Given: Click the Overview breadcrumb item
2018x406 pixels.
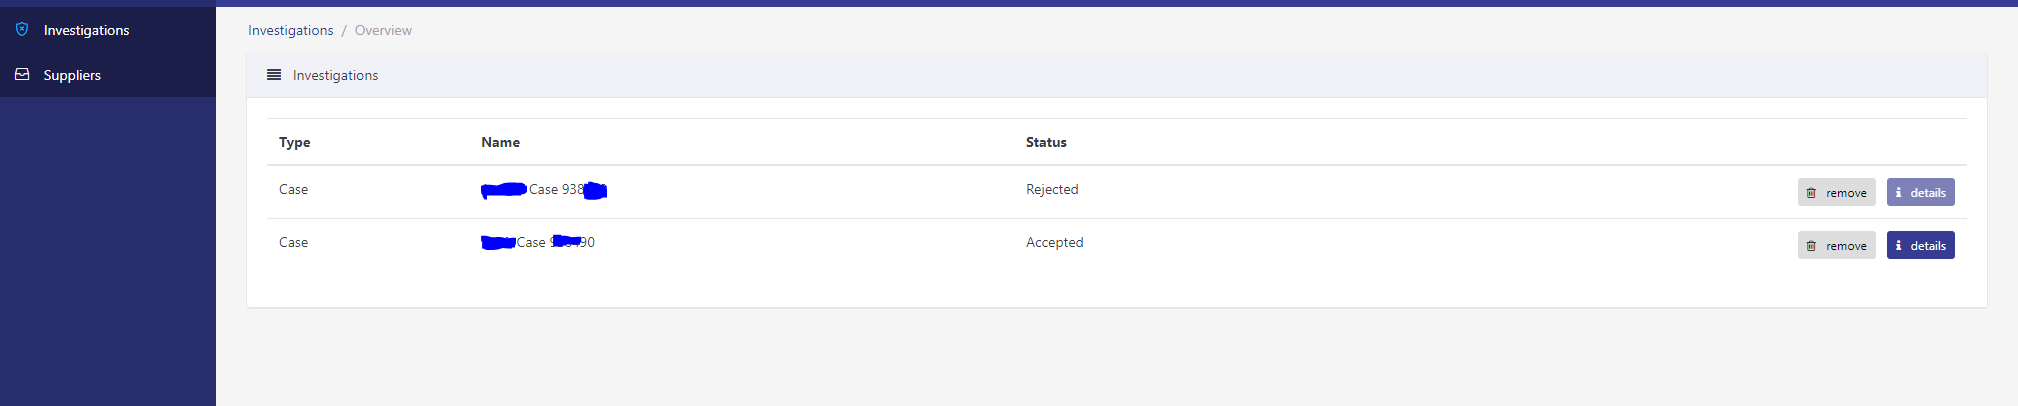Looking at the screenshot, I should (383, 30).
